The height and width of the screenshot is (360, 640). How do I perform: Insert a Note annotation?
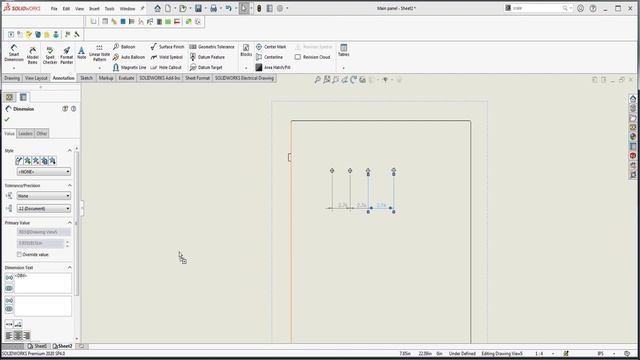click(x=82, y=53)
